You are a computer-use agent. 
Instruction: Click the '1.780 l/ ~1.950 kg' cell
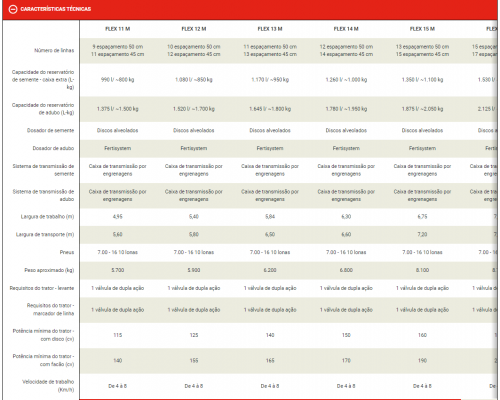[x=346, y=109]
